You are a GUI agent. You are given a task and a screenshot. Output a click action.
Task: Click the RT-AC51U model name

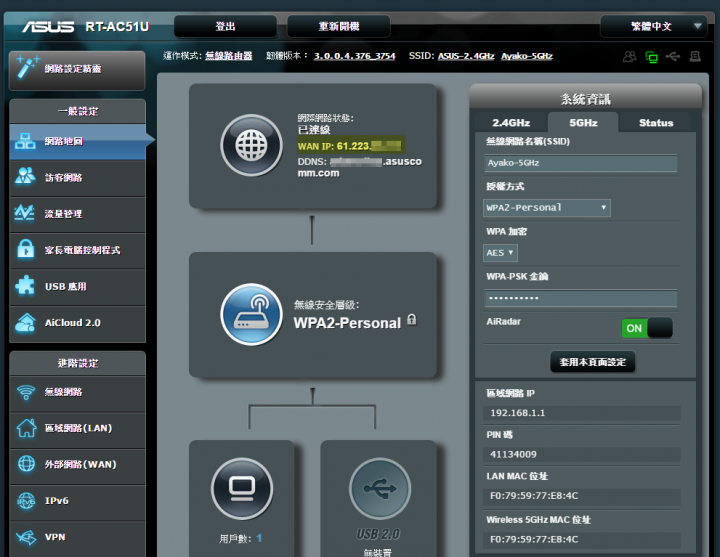117,27
